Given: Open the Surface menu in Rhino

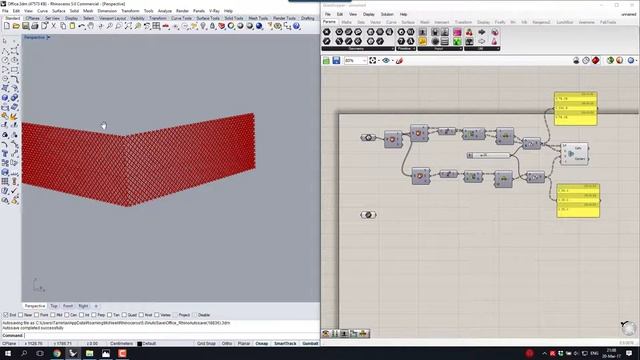Looking at the screenshot, I should point(58,11).
